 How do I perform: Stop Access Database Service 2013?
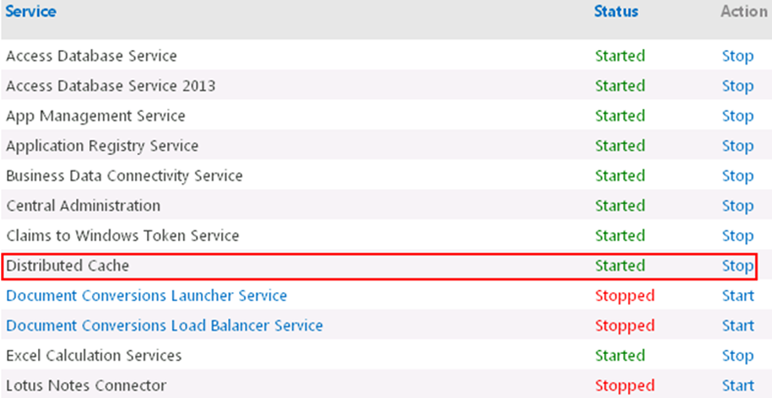click(738, 86)
